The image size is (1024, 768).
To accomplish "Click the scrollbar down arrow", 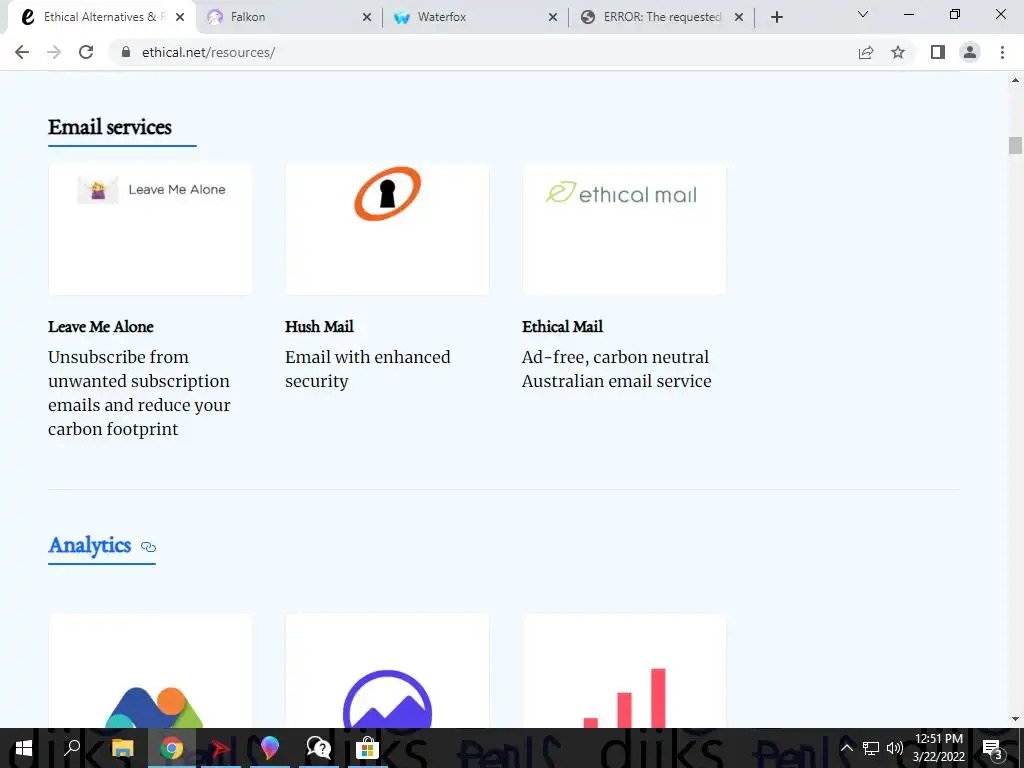I will [x=1015, y=719].
